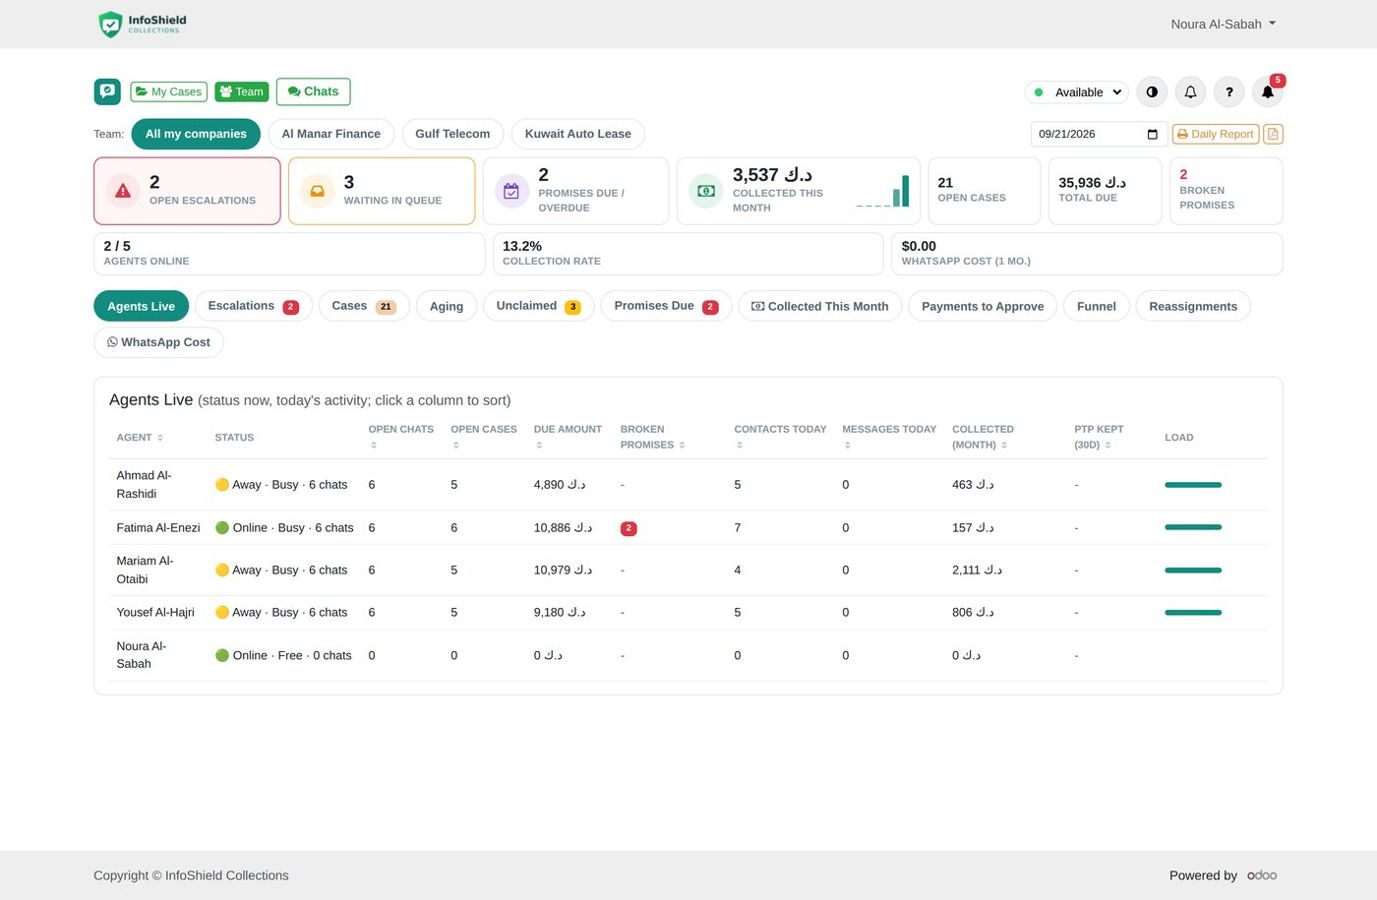Sort by the PTP Kept (30D) column
Screen dimensions: 1377x900
[x=1099, y=437]
